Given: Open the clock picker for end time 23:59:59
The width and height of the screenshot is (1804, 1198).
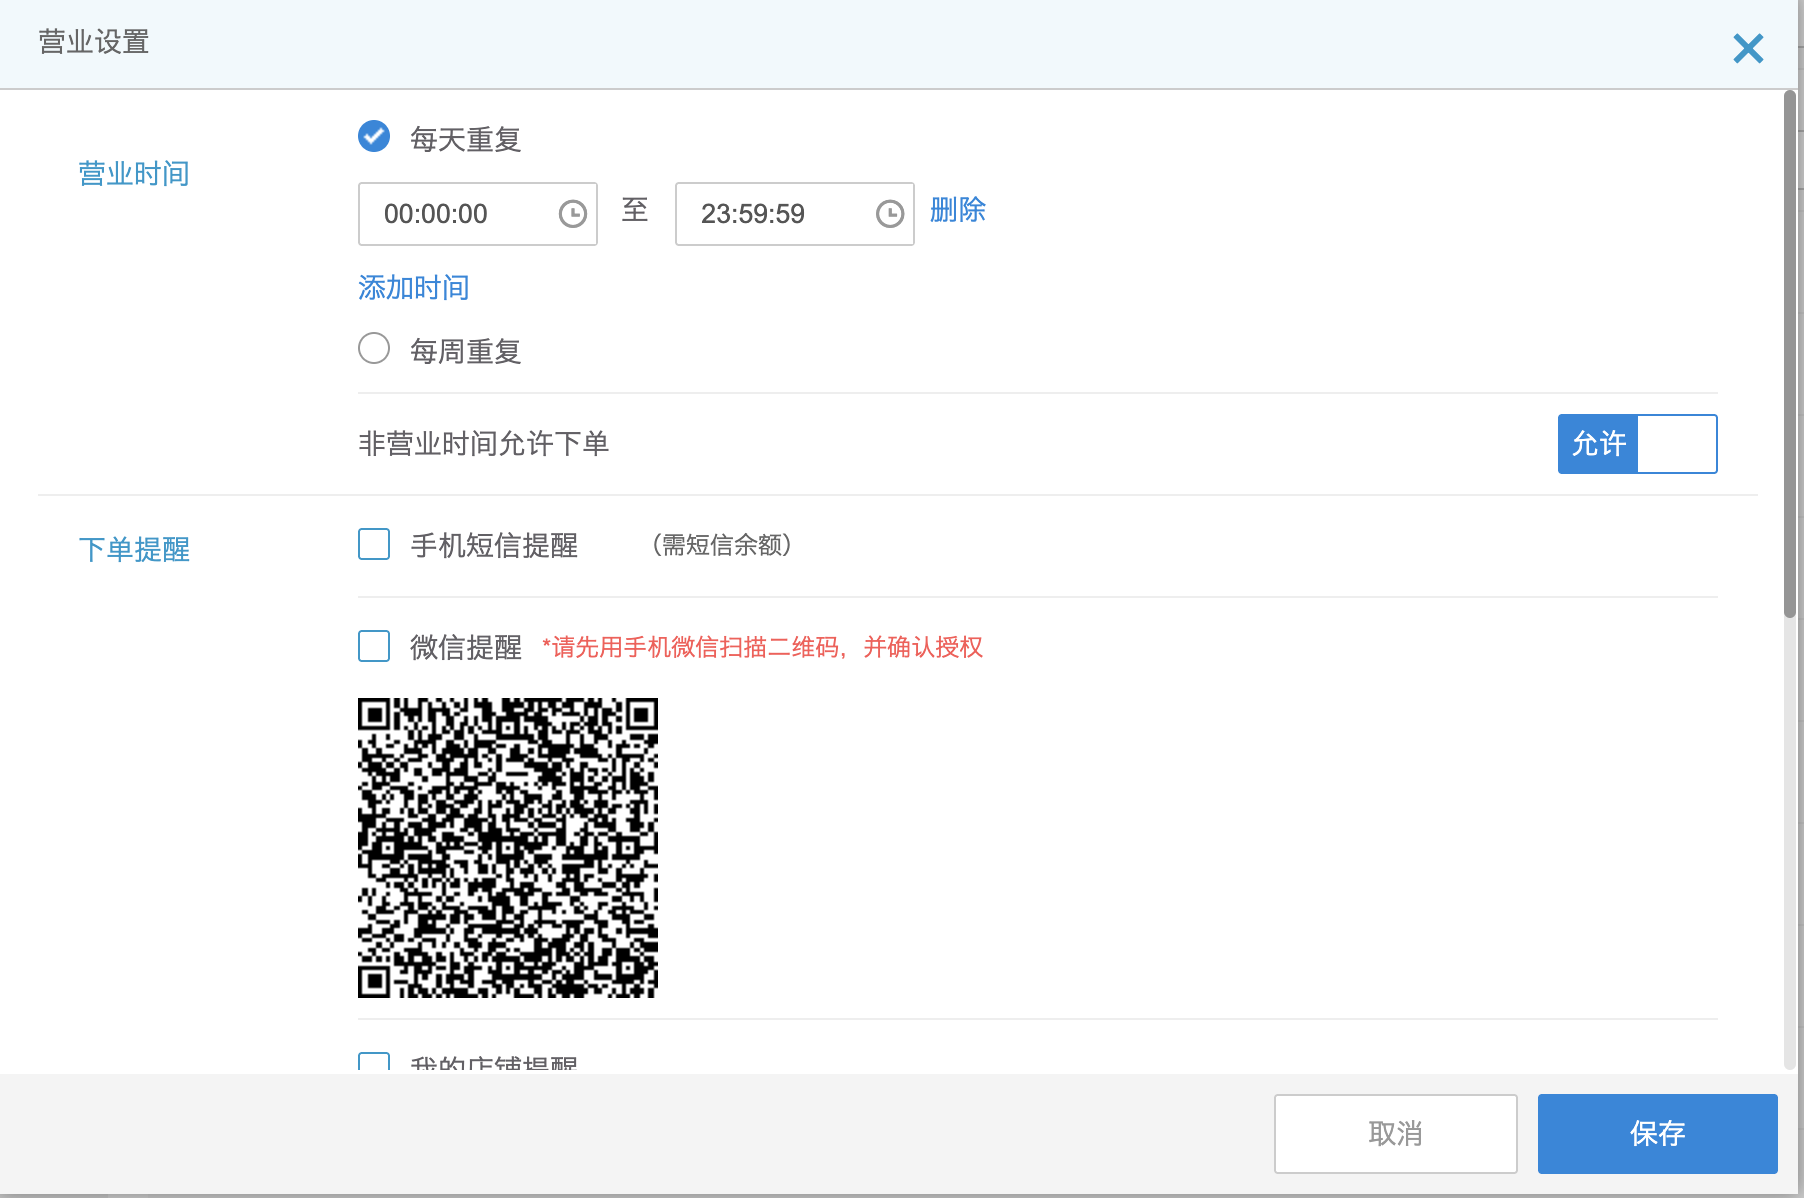Looking at the screenshot, I should point(889,214).
